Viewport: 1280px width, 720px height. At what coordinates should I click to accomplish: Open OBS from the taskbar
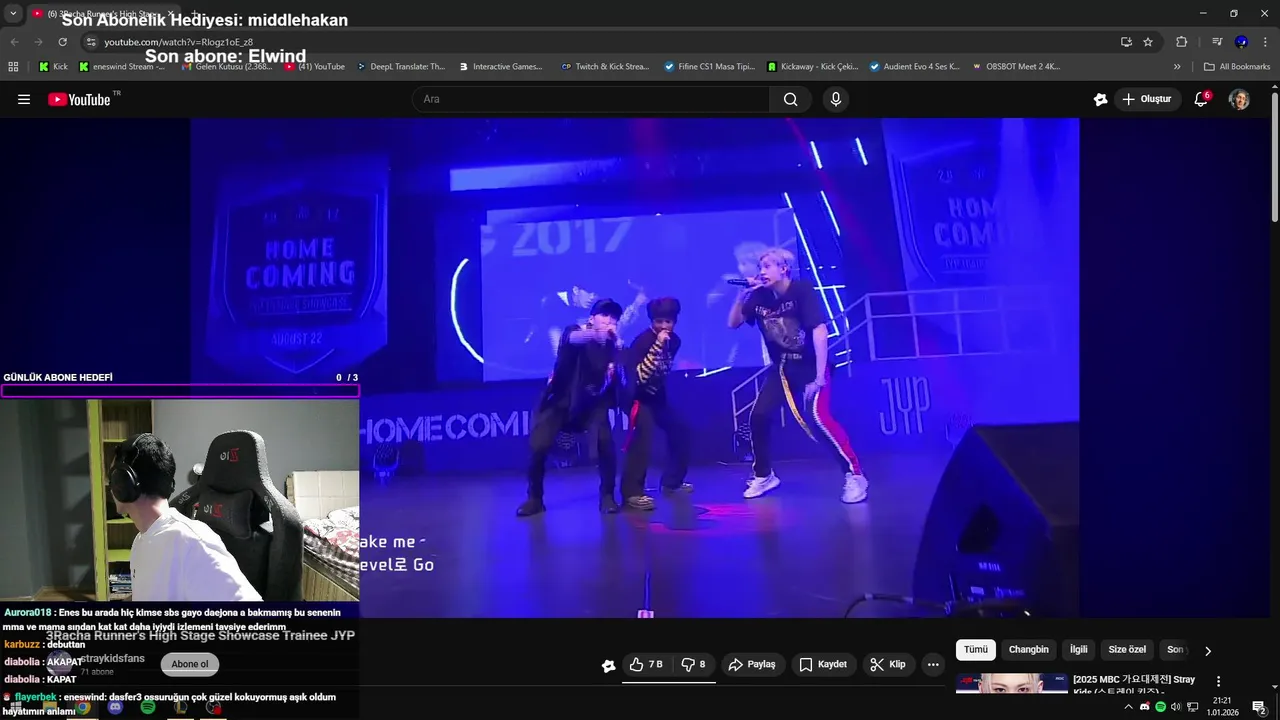(213, 708)
